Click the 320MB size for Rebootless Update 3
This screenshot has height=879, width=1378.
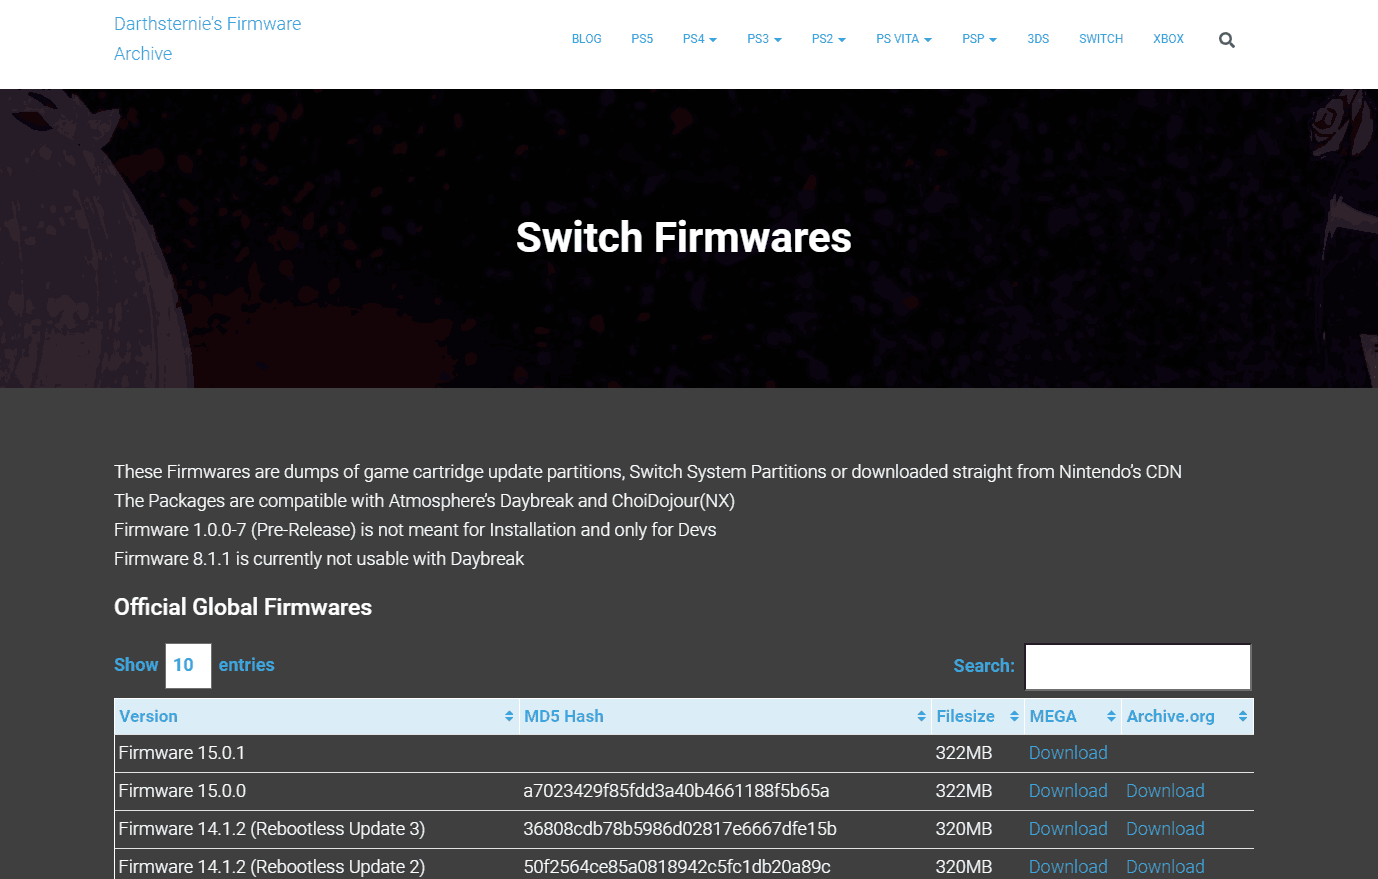click(964, 829)
